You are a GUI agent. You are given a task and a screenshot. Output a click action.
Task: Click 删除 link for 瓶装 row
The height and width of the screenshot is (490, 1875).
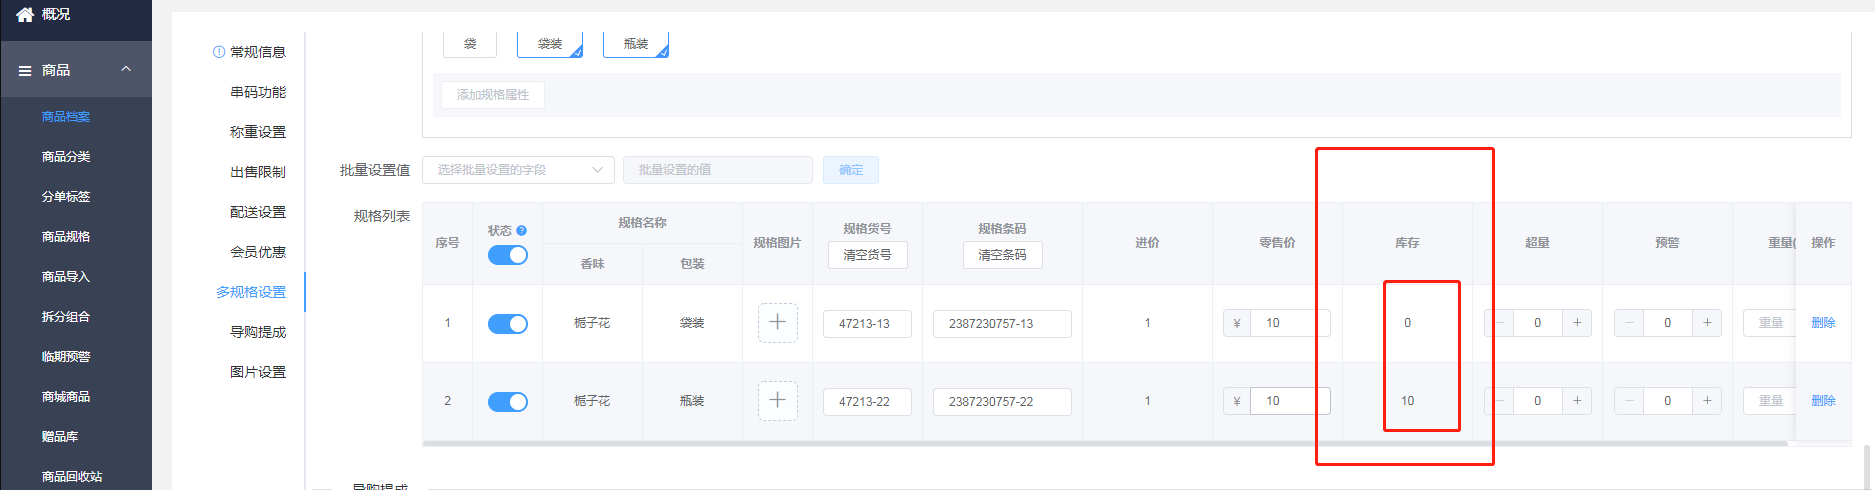click(1823, 401)
